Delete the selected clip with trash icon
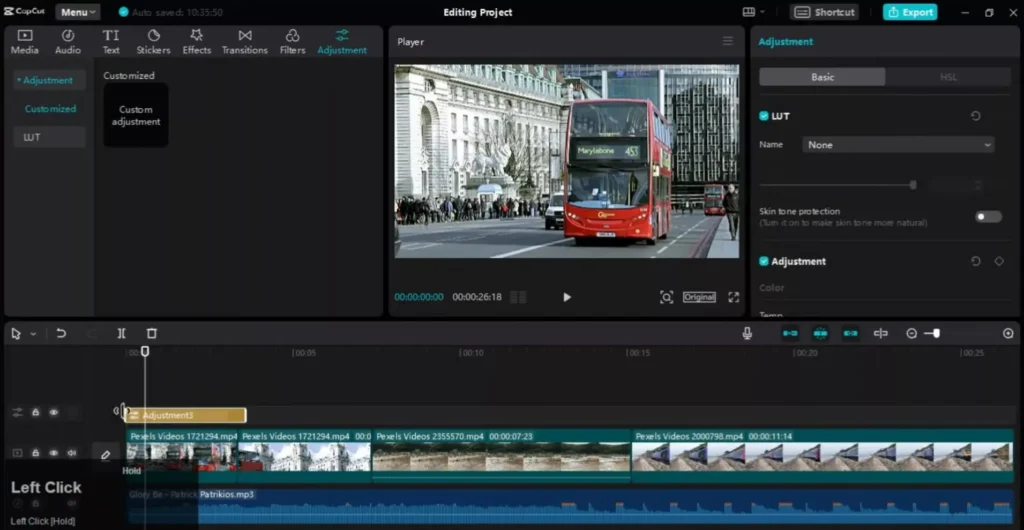 [152, 334]
